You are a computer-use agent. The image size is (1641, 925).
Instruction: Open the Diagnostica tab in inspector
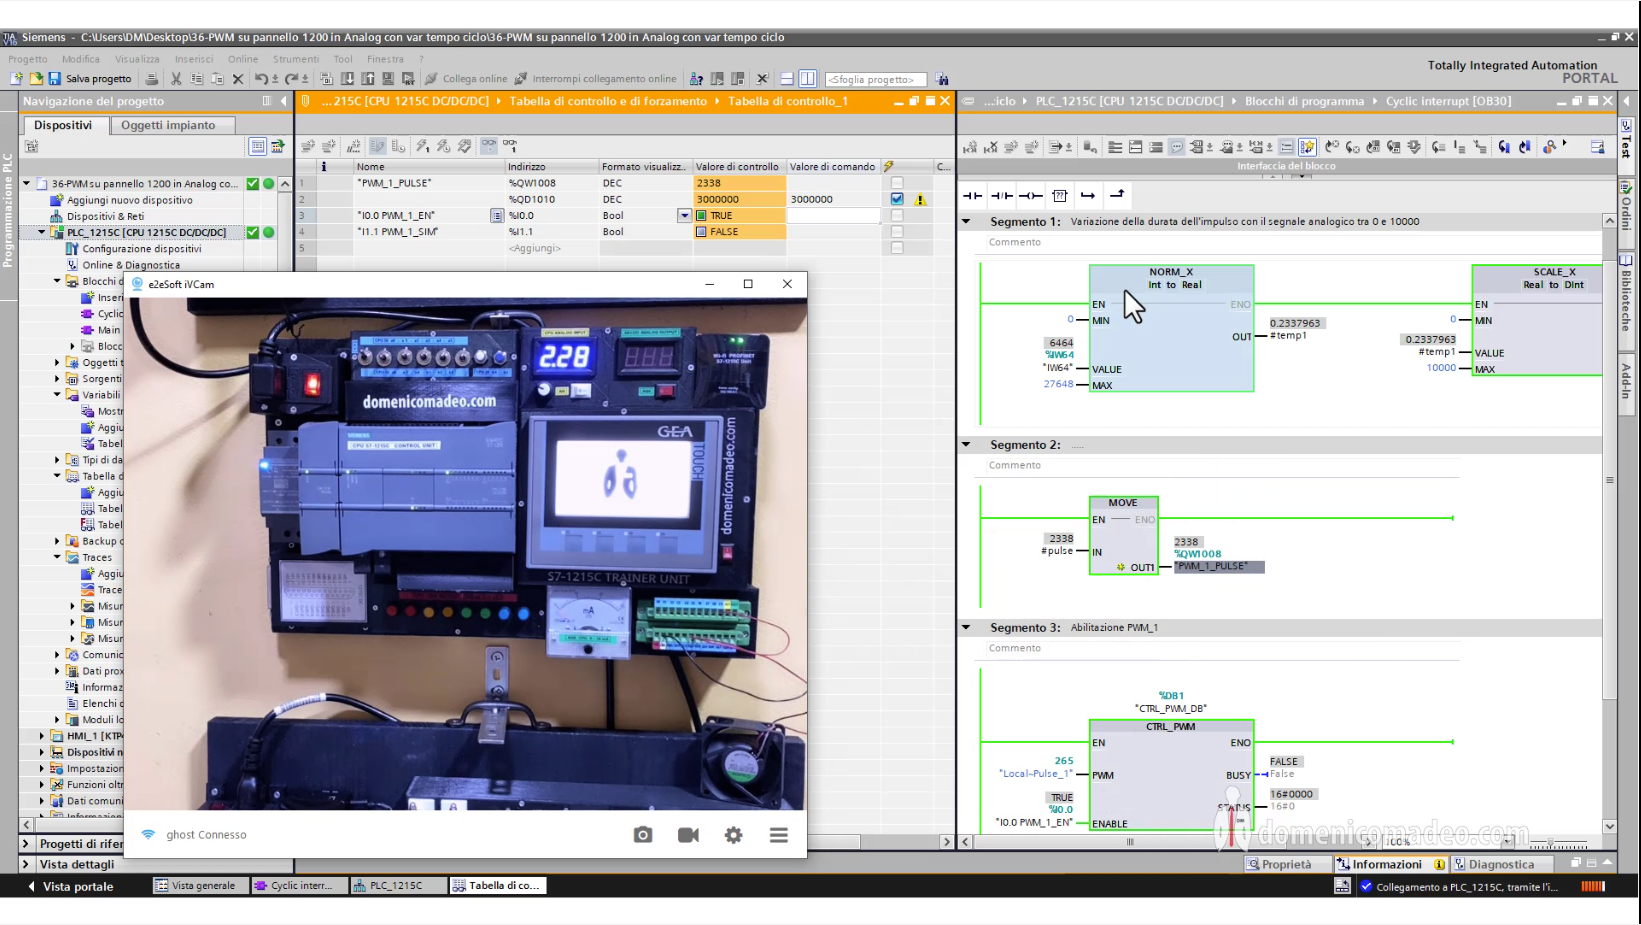click(x=1500, y=864)
